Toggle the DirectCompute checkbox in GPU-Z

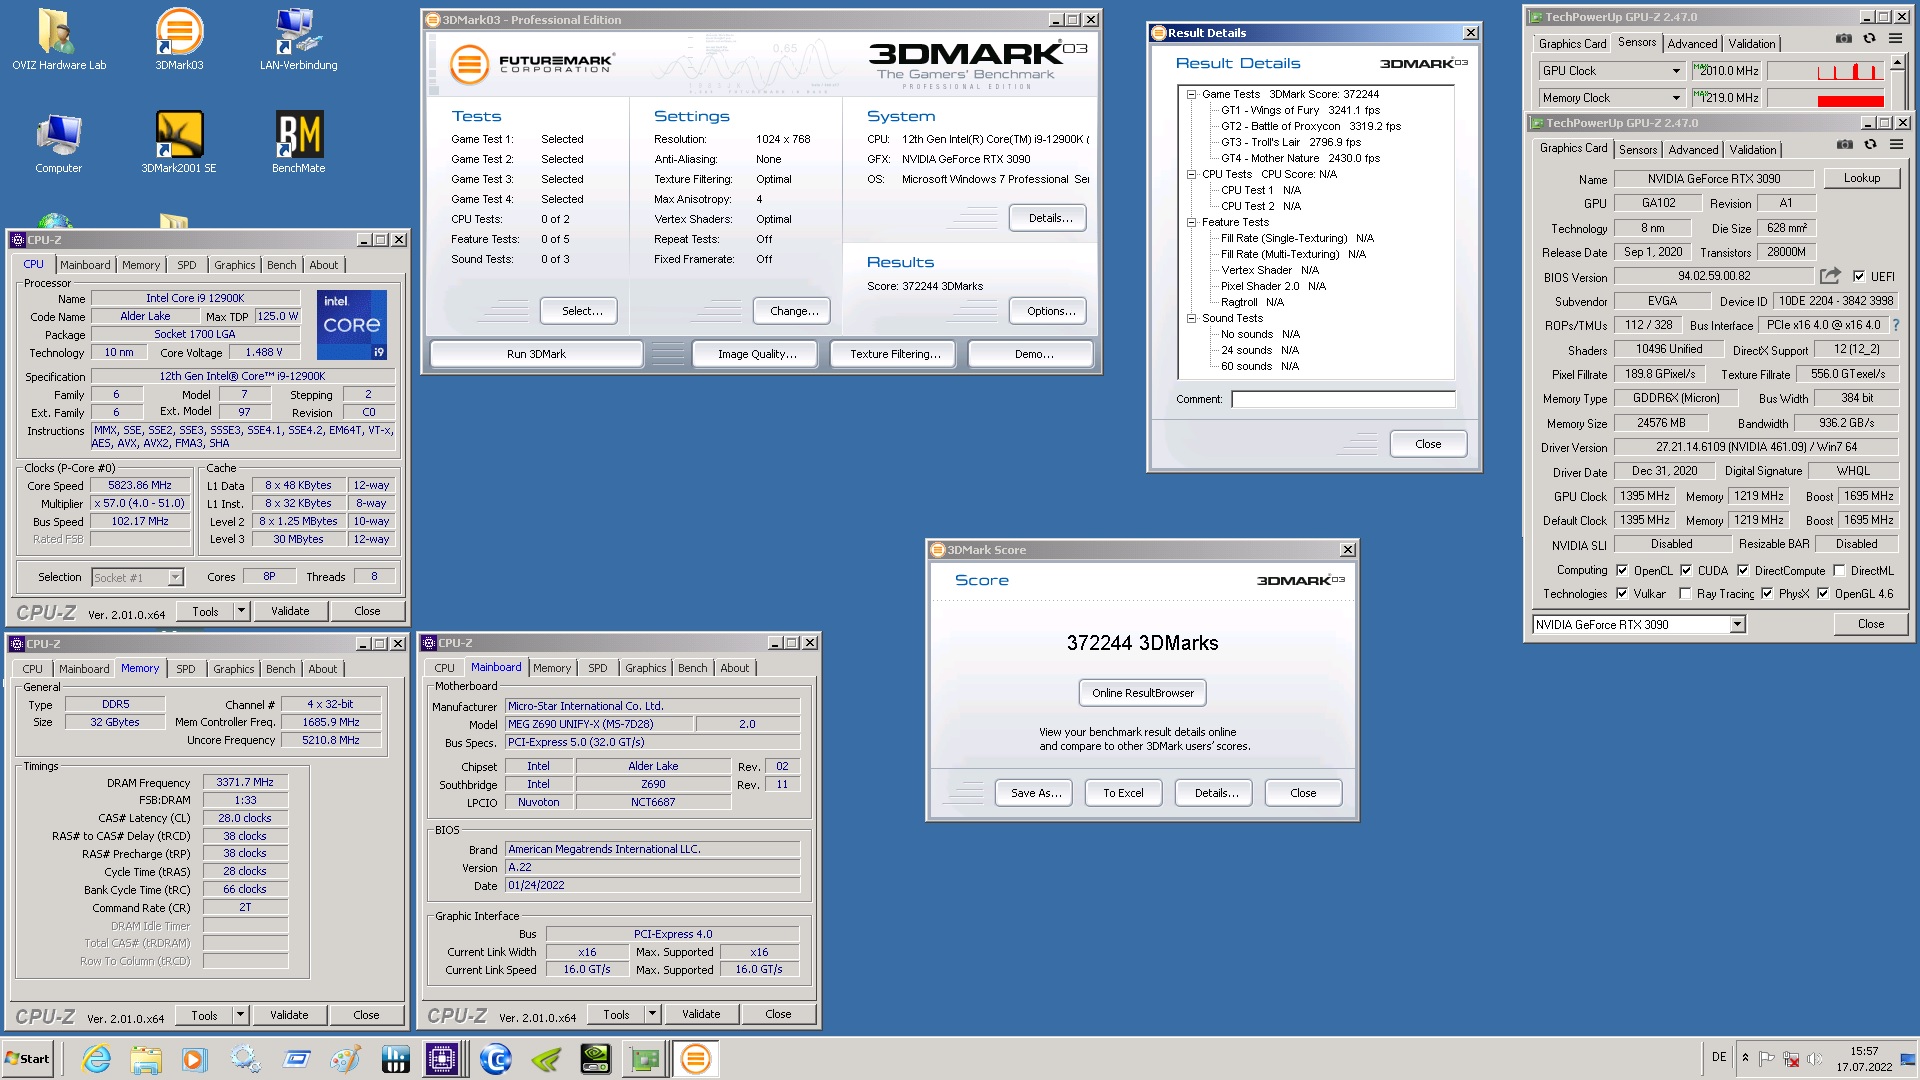pyautogui.click(x=1743, y=570)
